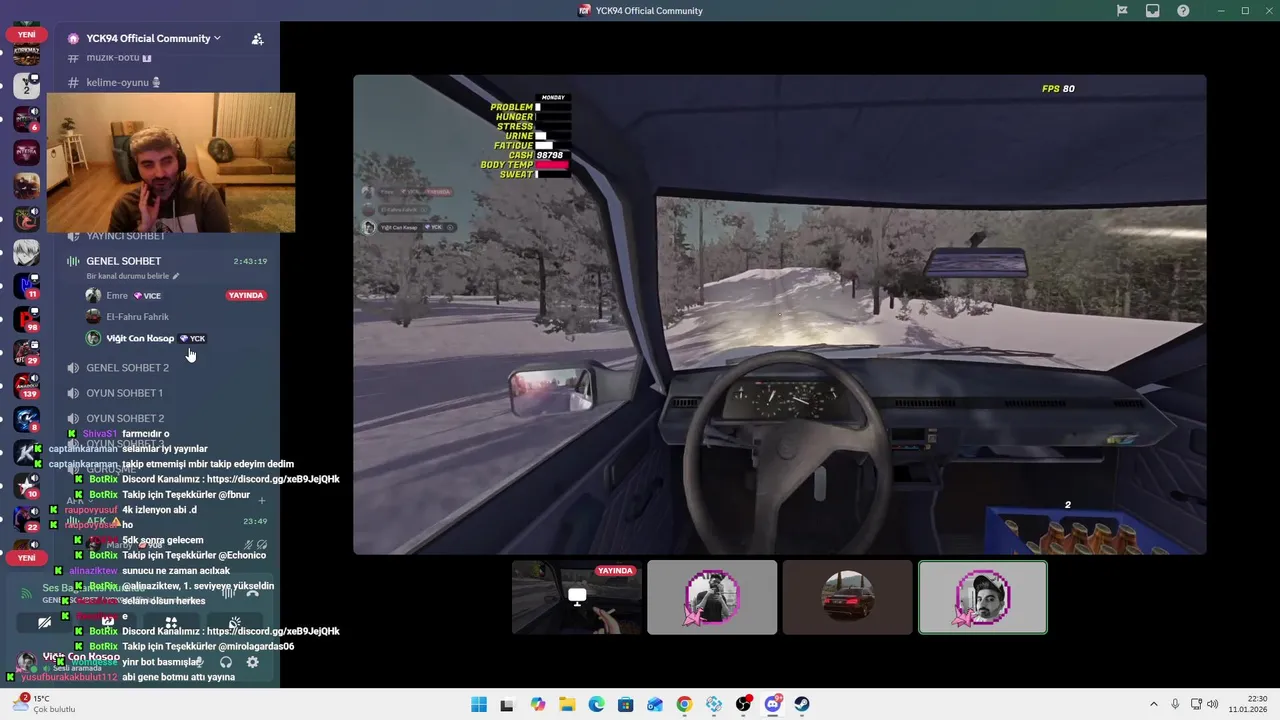
Task: Toggle deafen with the headphones icon
Action: pyautogui.click(x=226, y=662)
